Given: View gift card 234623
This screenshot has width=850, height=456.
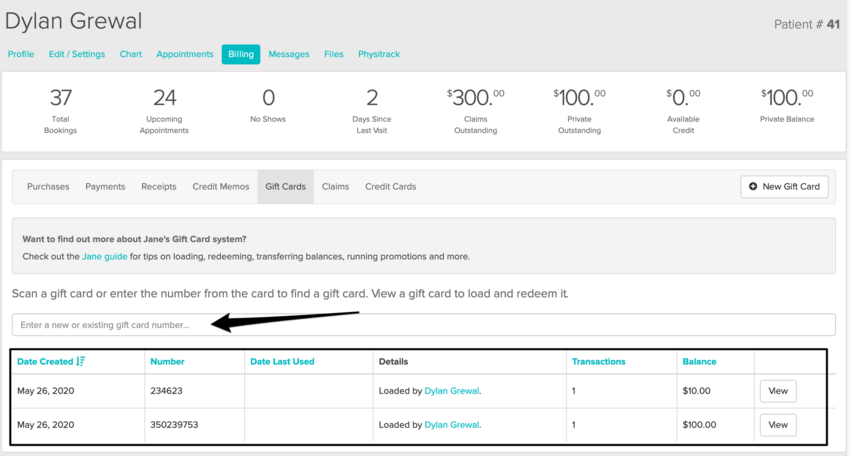Looking at the screenshot, I should tap(777, 391).
